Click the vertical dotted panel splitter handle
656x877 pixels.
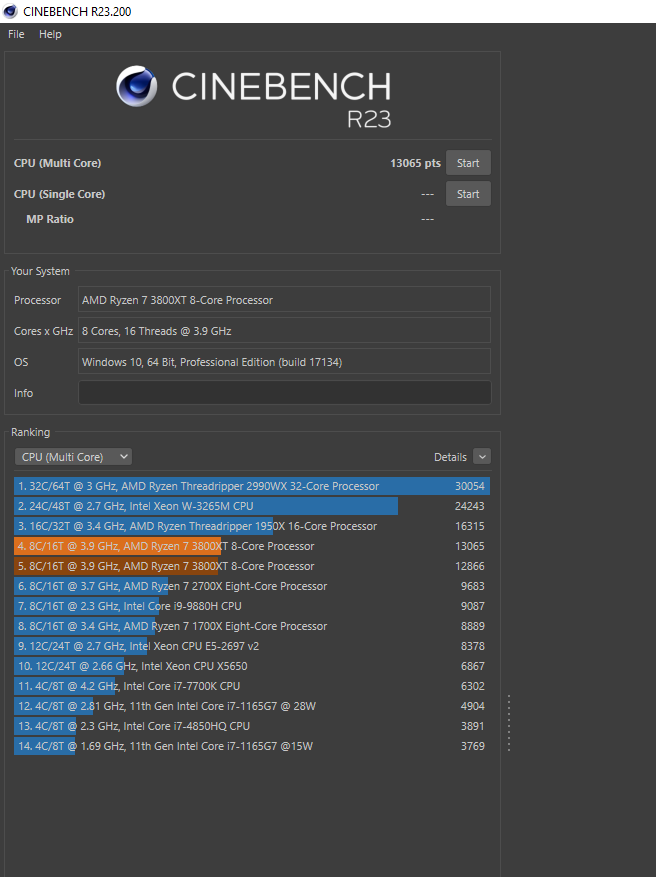pos(509,723)
